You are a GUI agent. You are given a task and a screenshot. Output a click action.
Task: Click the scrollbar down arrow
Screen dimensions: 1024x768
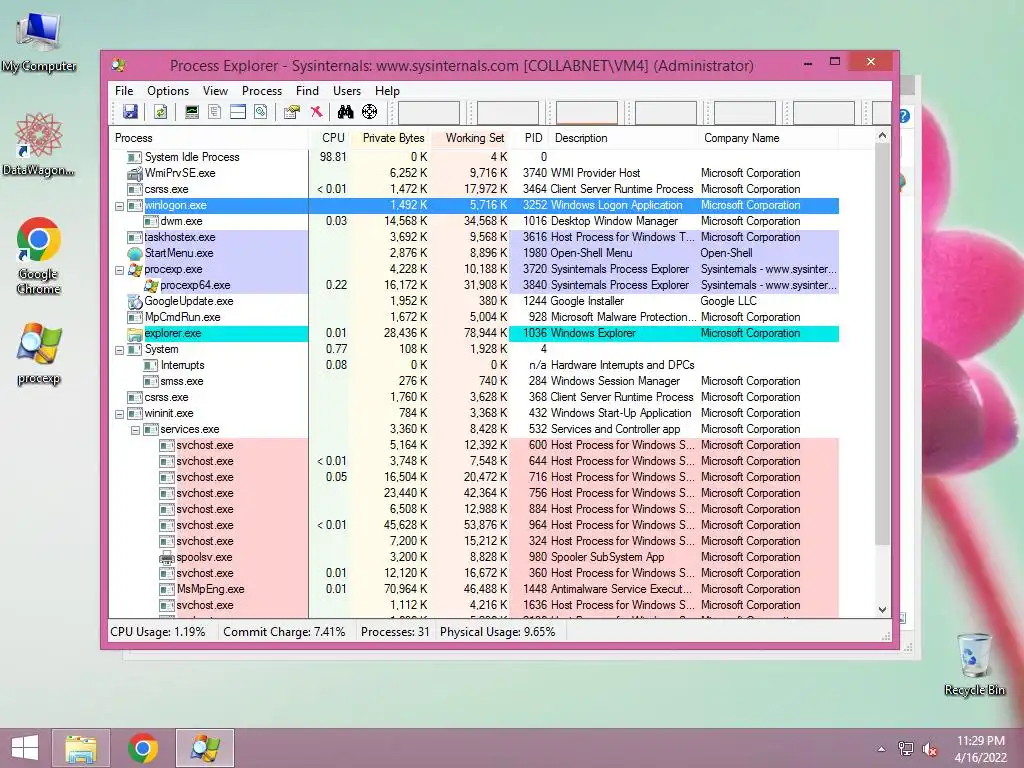(882, 609)
